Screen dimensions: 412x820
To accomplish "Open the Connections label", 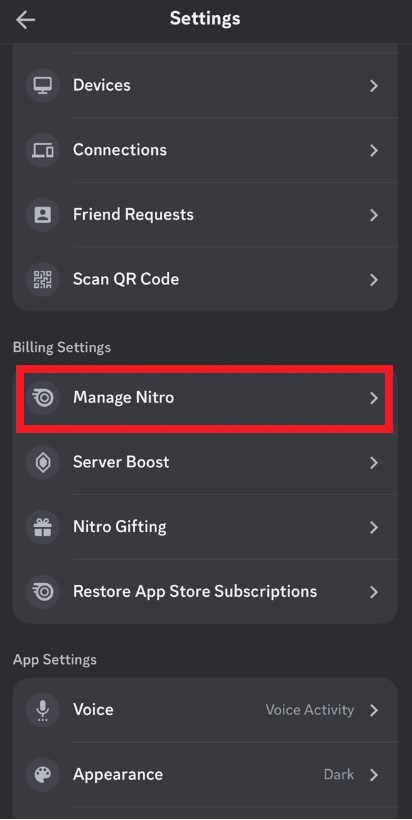I will (120, 150).
